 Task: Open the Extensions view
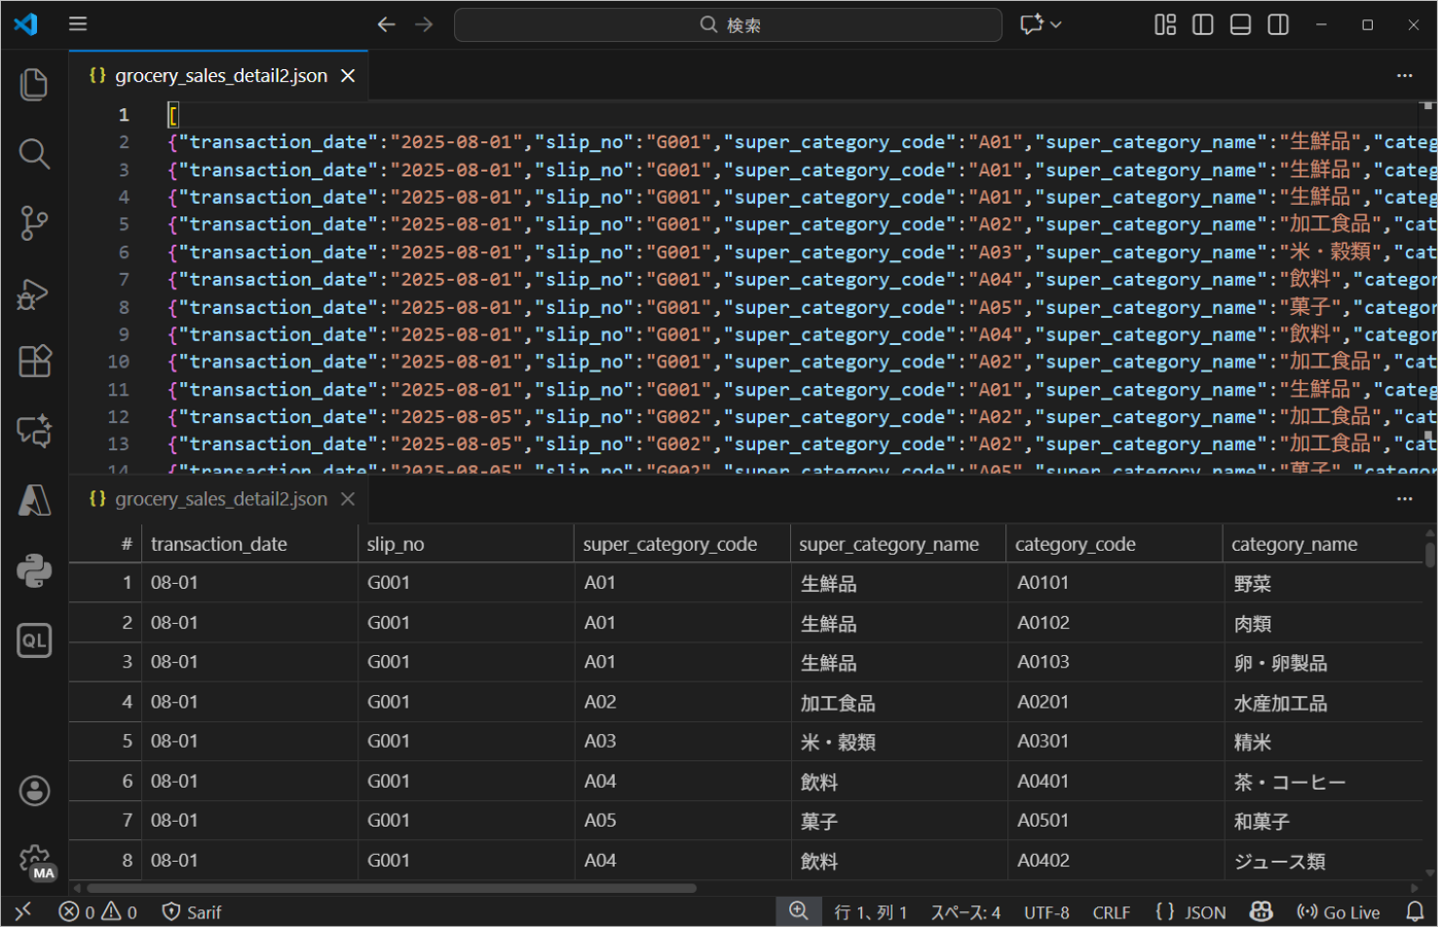coord(34,361)
